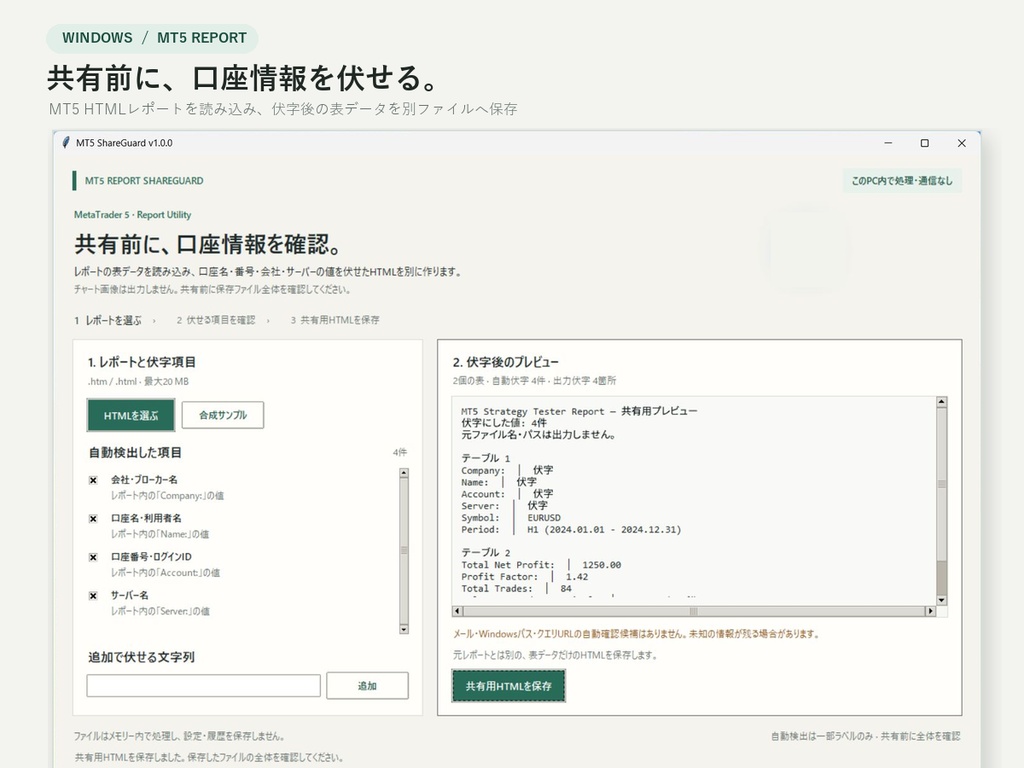The width and height of the screenshot is (1024, 768).
Task: Minimize the MT5 ShareGuard window
Action: (x=888, y=143)
